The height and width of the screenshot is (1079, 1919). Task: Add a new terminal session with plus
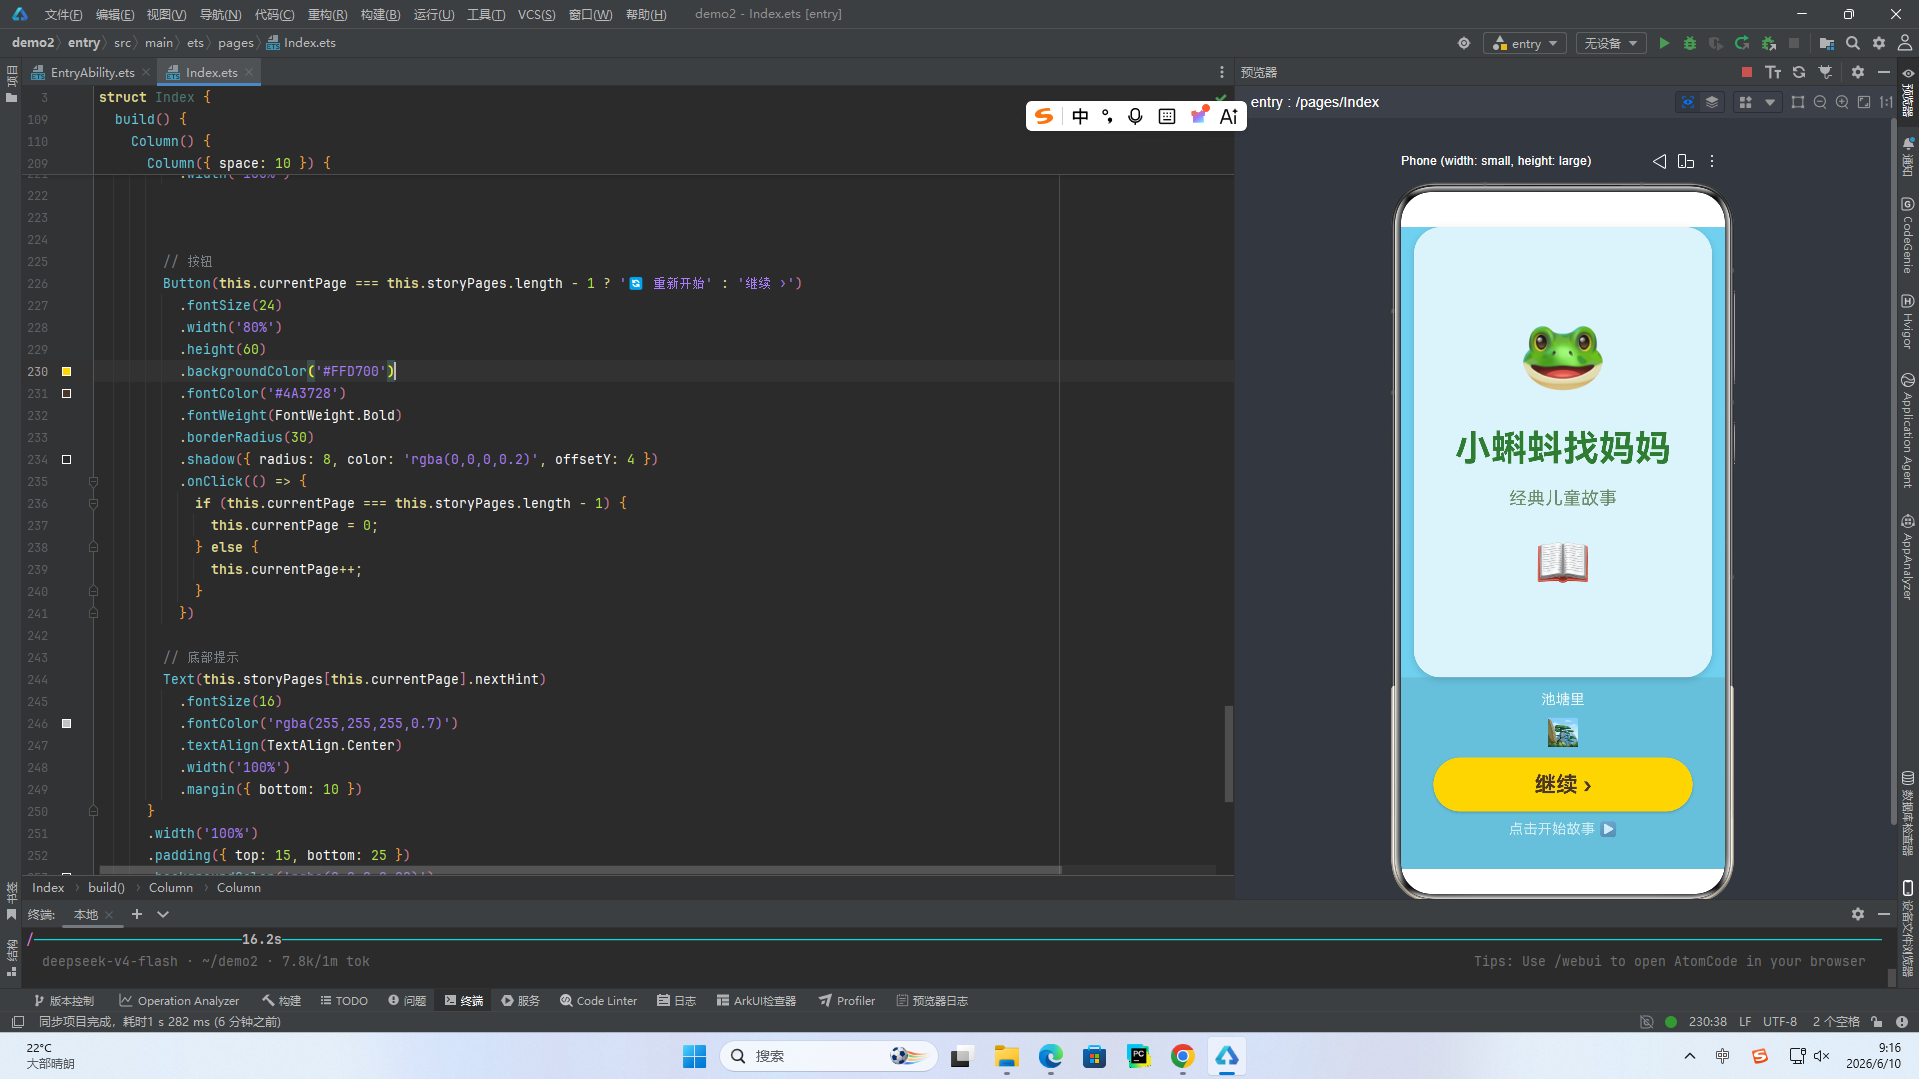point(137,914)
